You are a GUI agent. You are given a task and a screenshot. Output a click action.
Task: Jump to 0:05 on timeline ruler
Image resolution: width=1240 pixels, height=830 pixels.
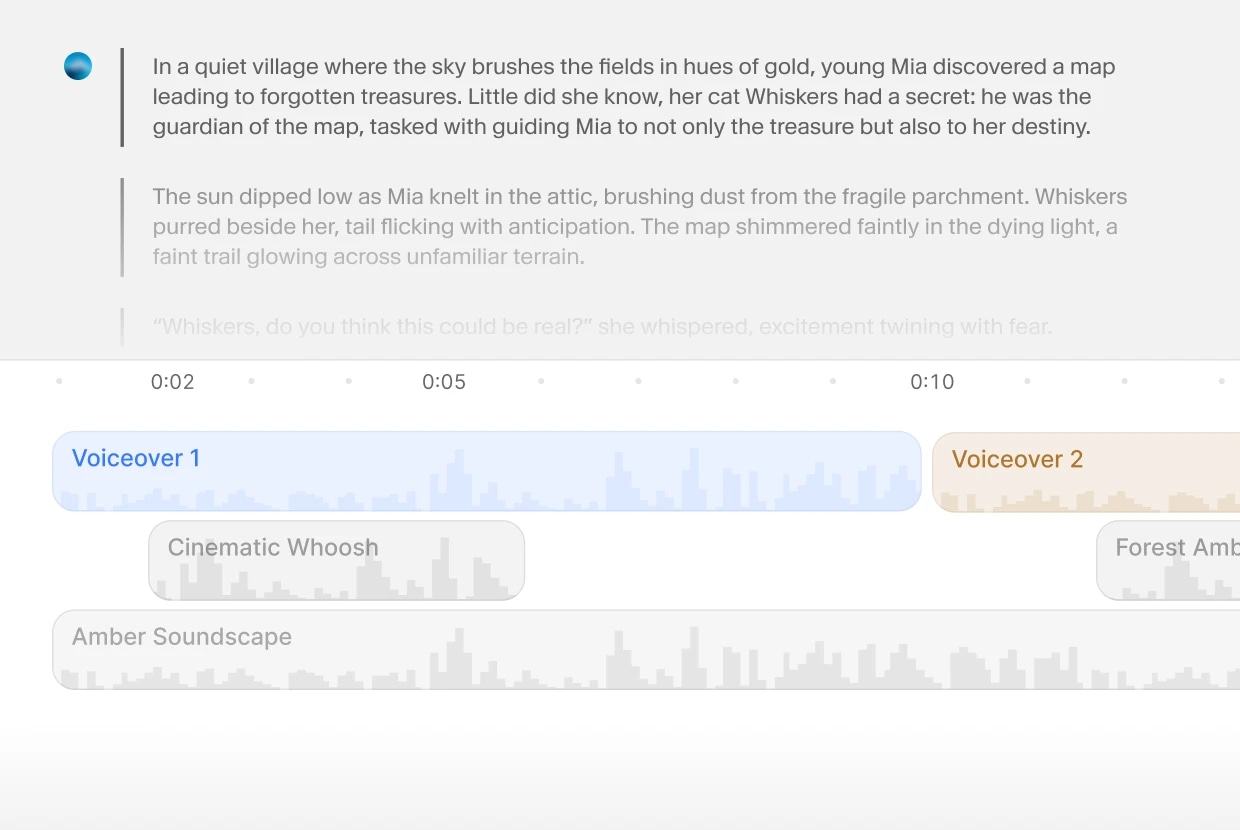pos(444,382)
